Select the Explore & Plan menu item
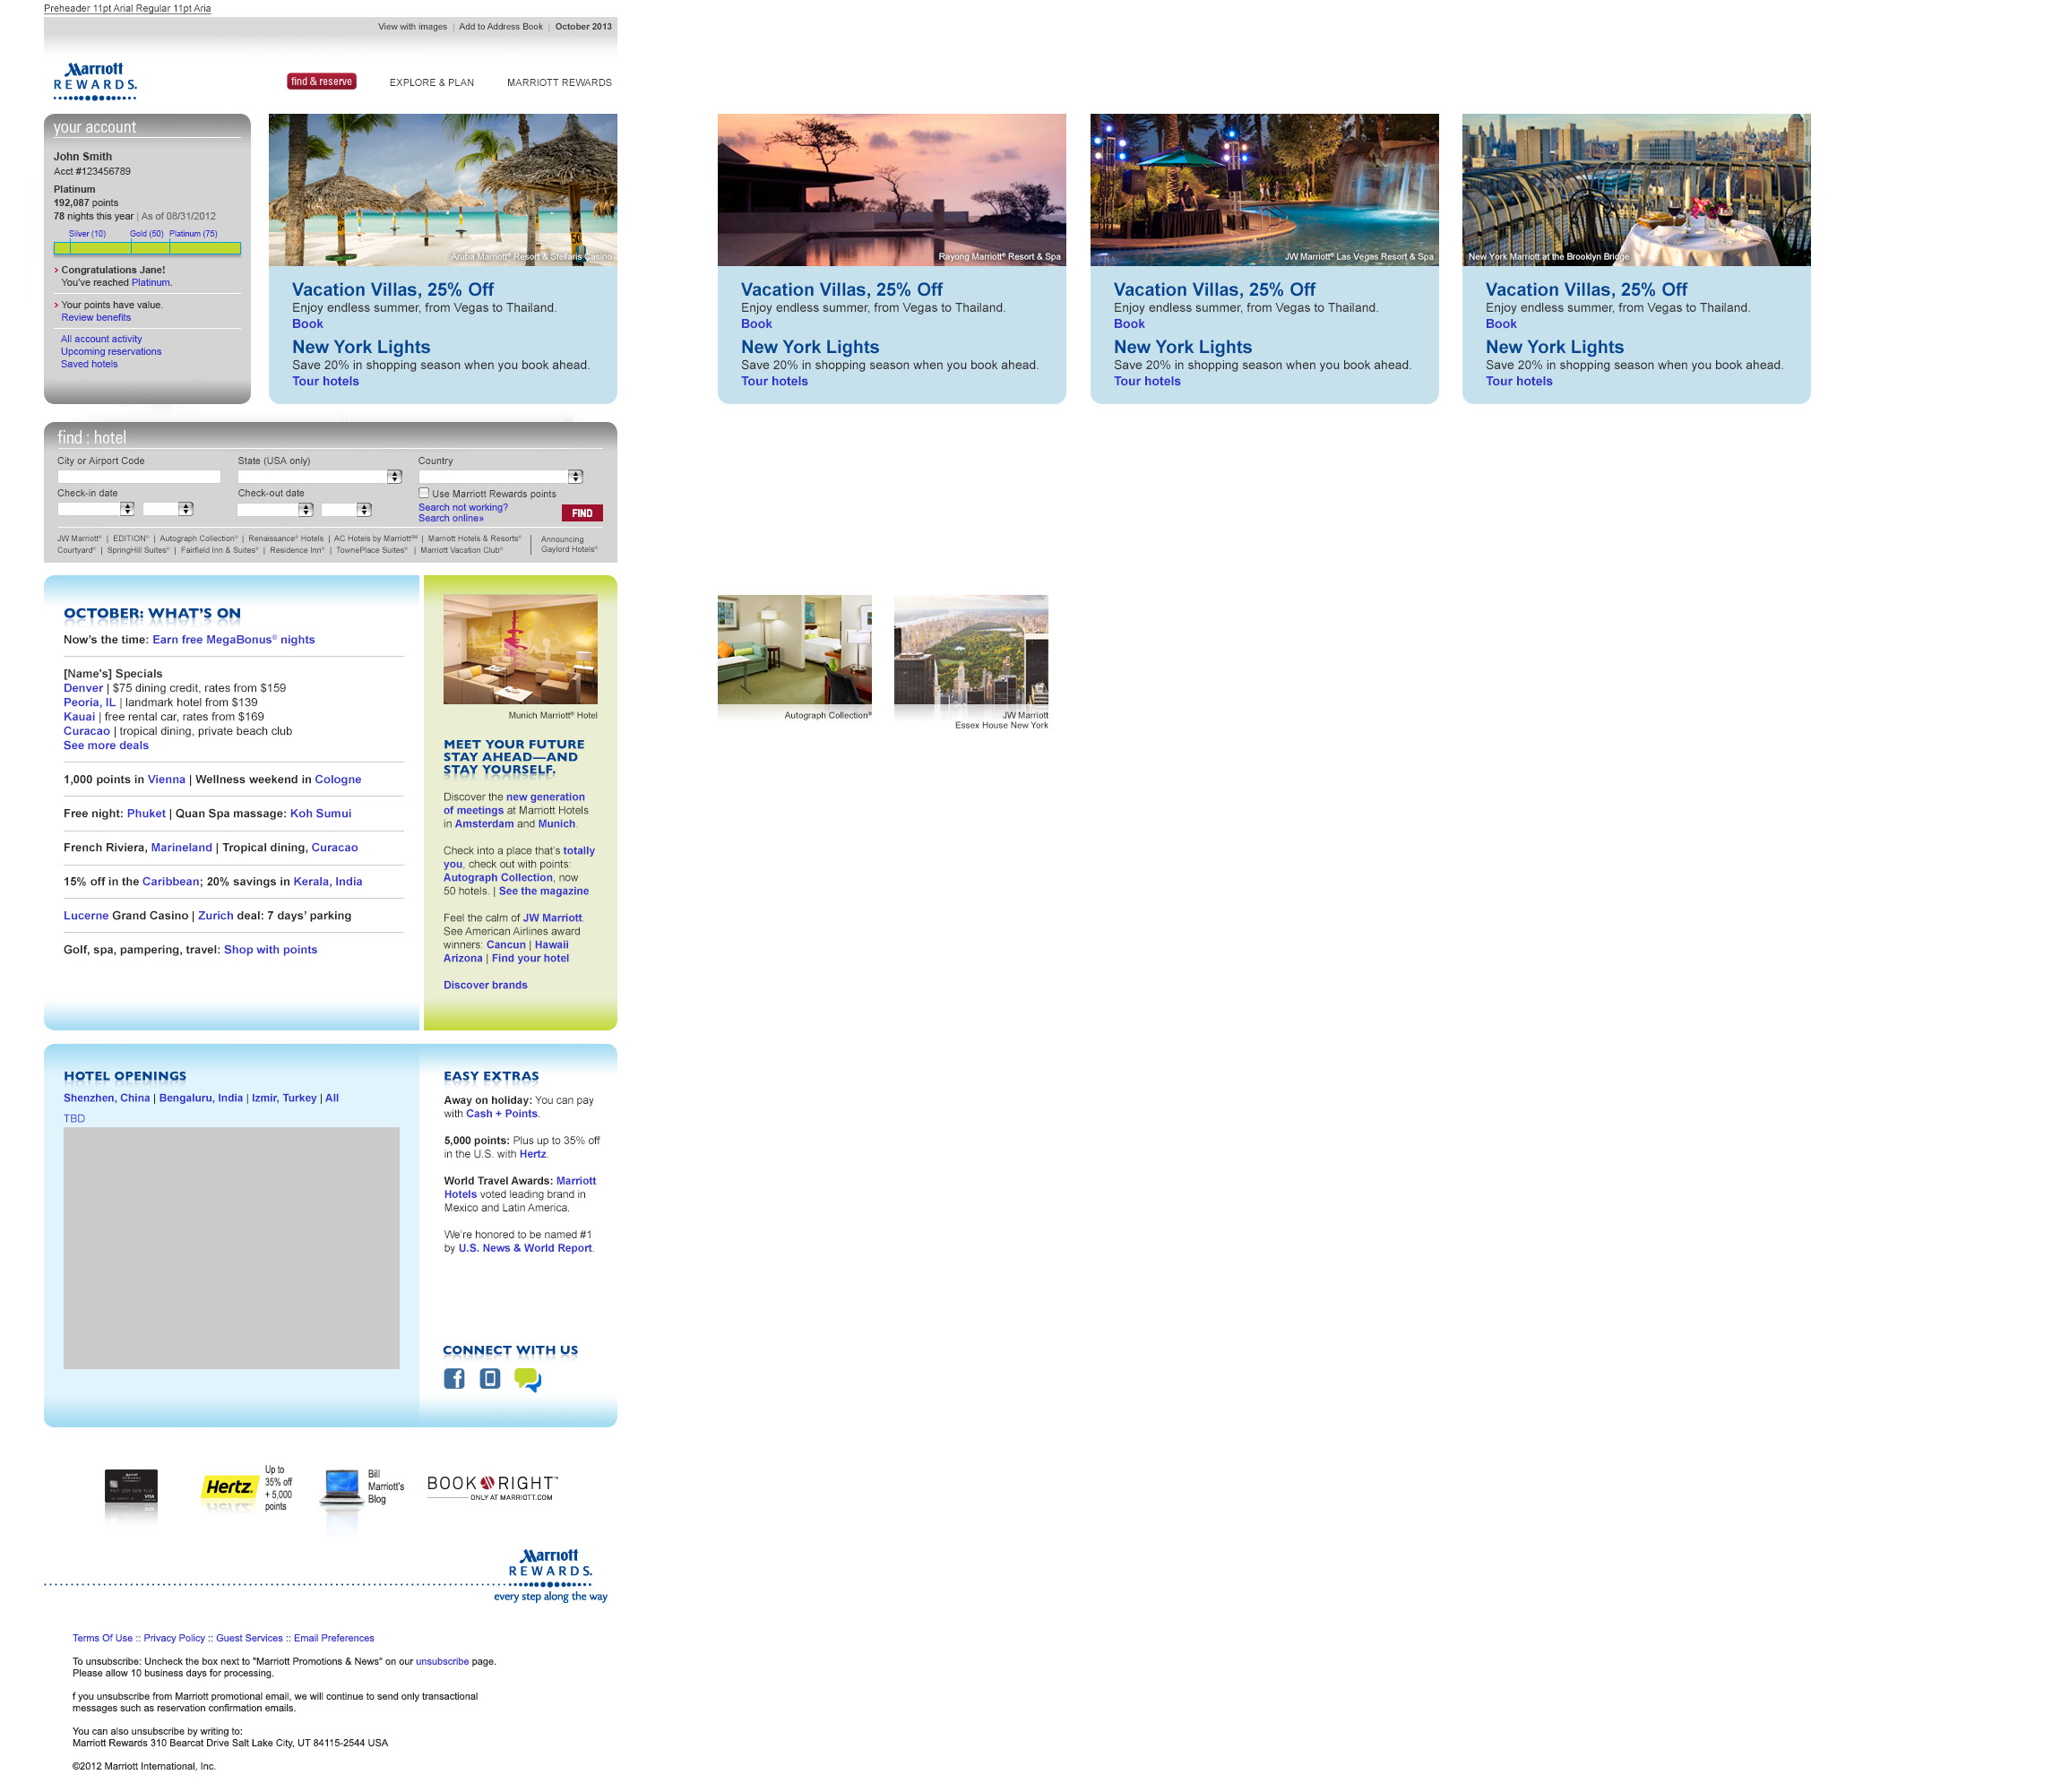This screenshot has height=1792, width=2061. pos(431,83)
